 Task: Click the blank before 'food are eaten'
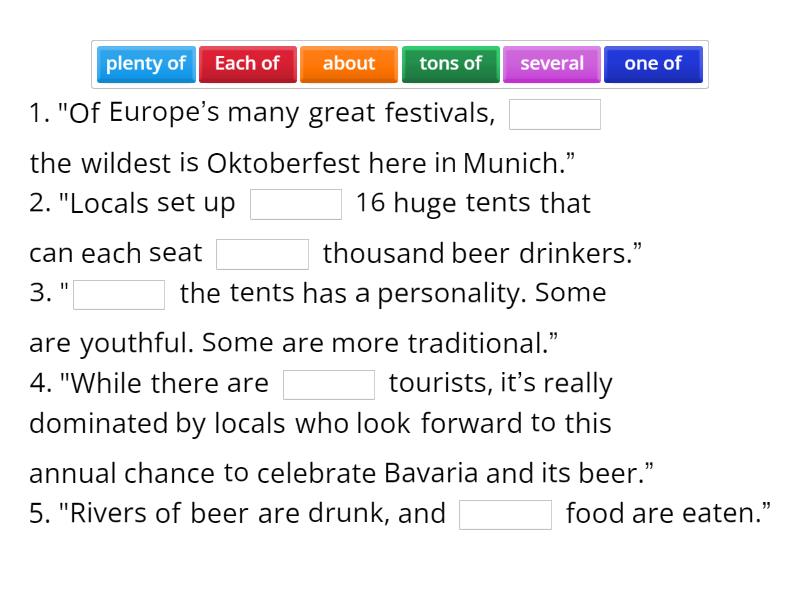[x=505, y=515]
